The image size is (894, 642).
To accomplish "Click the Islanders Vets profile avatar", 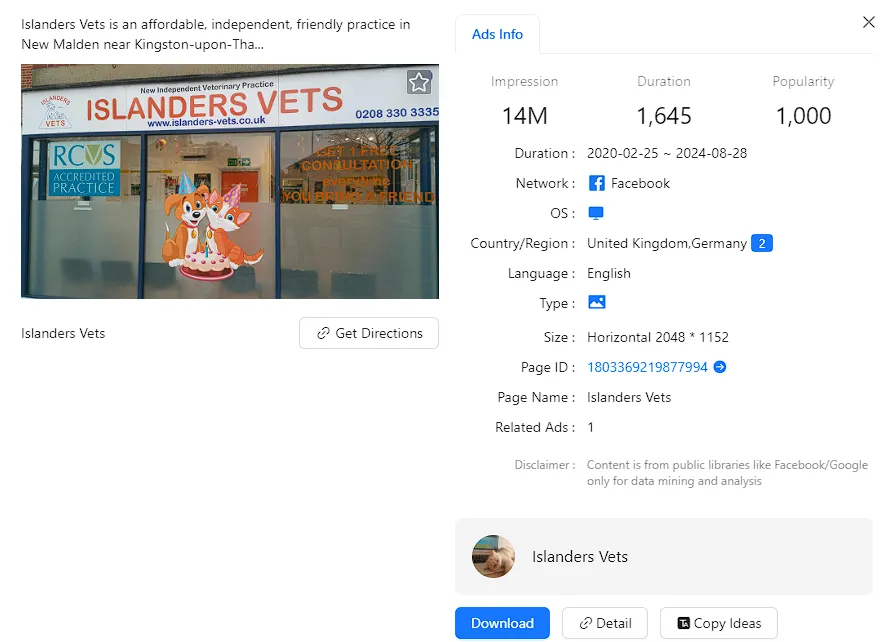I will [493, 556].
